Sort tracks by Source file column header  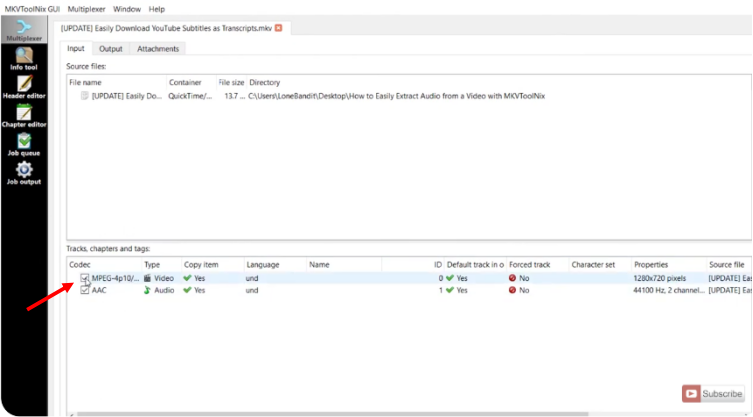728,265
